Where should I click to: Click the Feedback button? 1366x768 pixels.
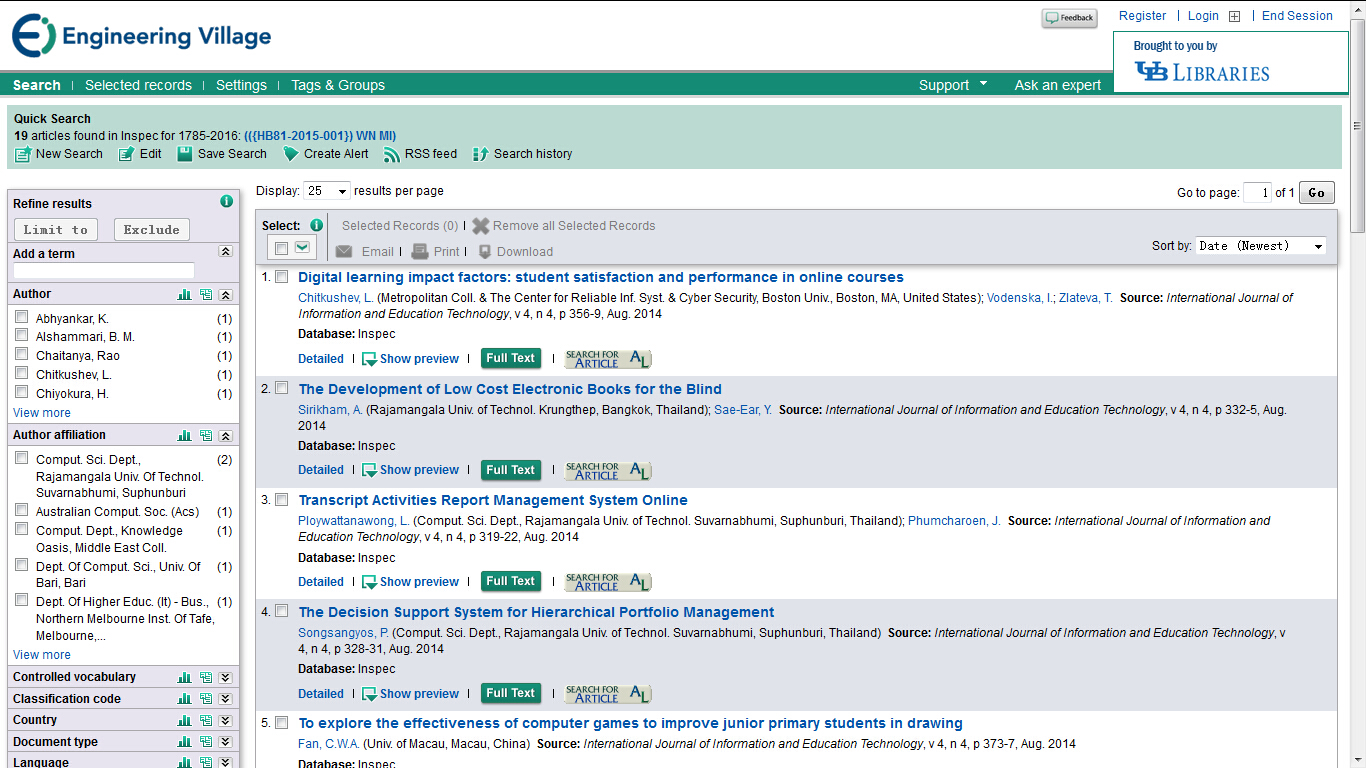click(1069, 18)
